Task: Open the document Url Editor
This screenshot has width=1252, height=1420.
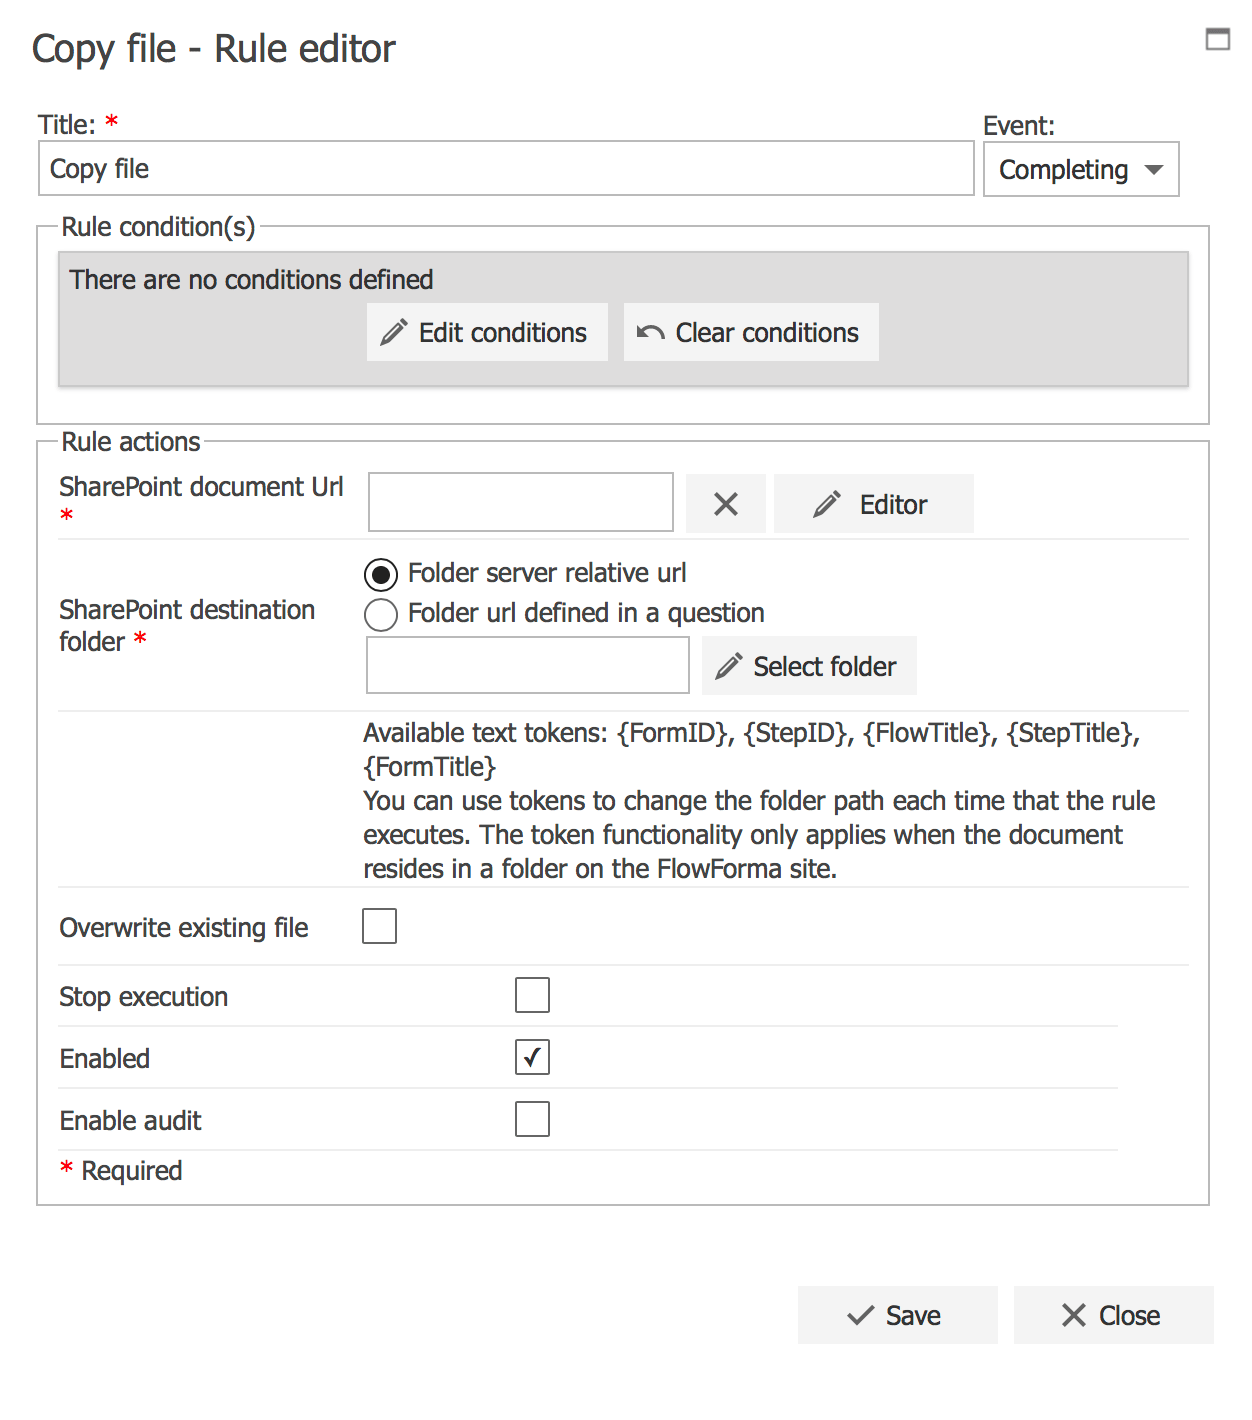Action: click(873, 503)
